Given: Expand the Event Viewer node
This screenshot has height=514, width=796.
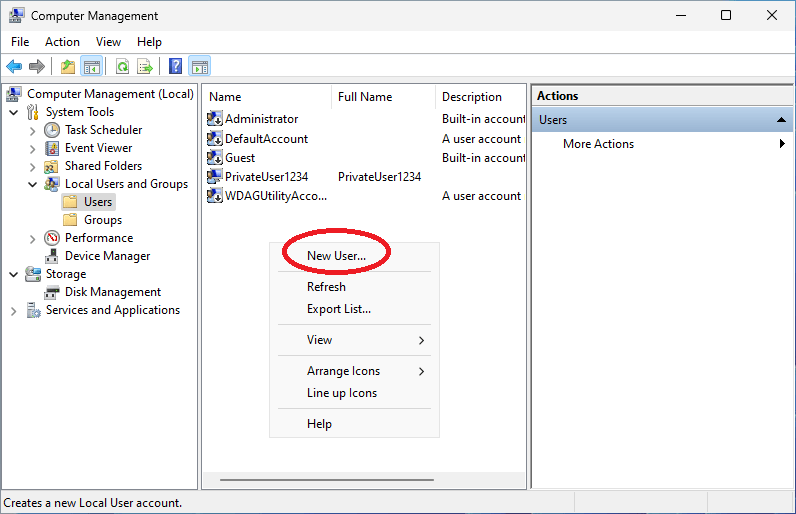Looking at the screenshot, I should [32, 149].
